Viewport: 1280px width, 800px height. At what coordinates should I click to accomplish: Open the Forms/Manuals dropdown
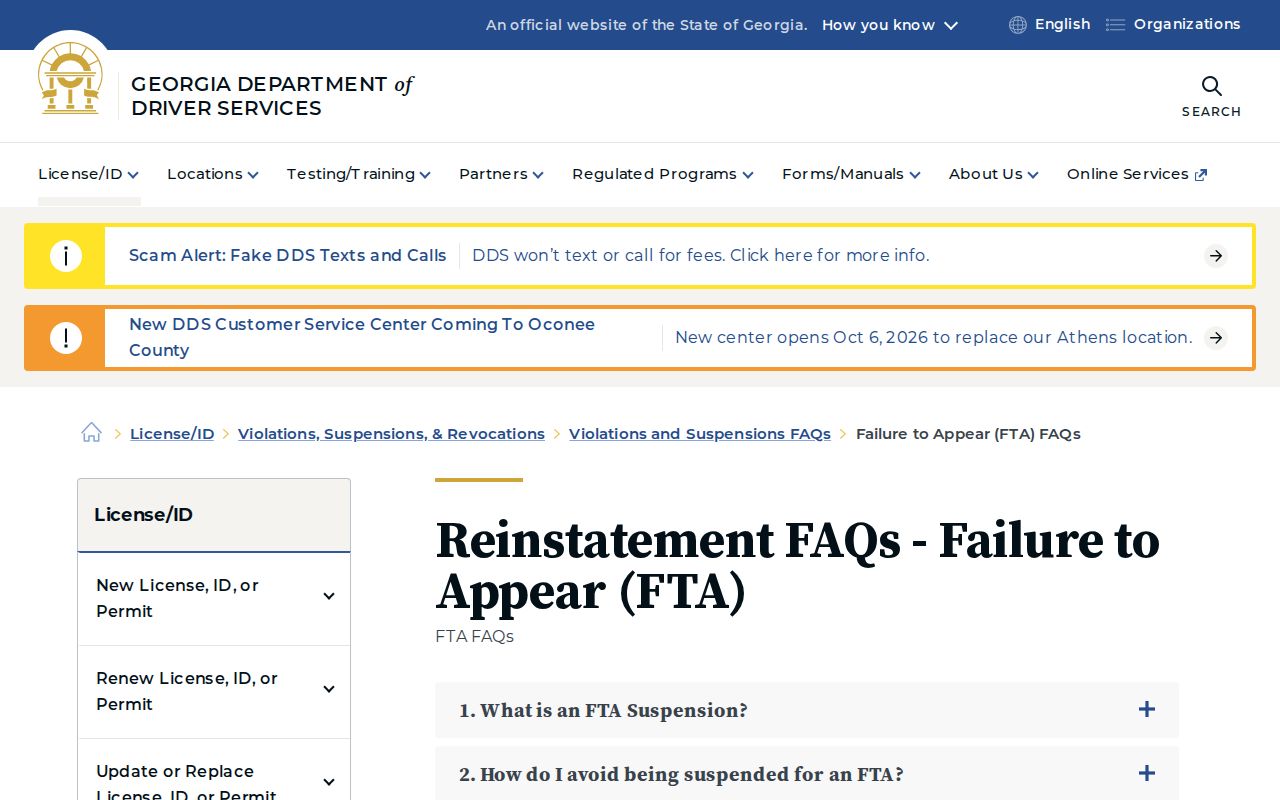[851, 174]
